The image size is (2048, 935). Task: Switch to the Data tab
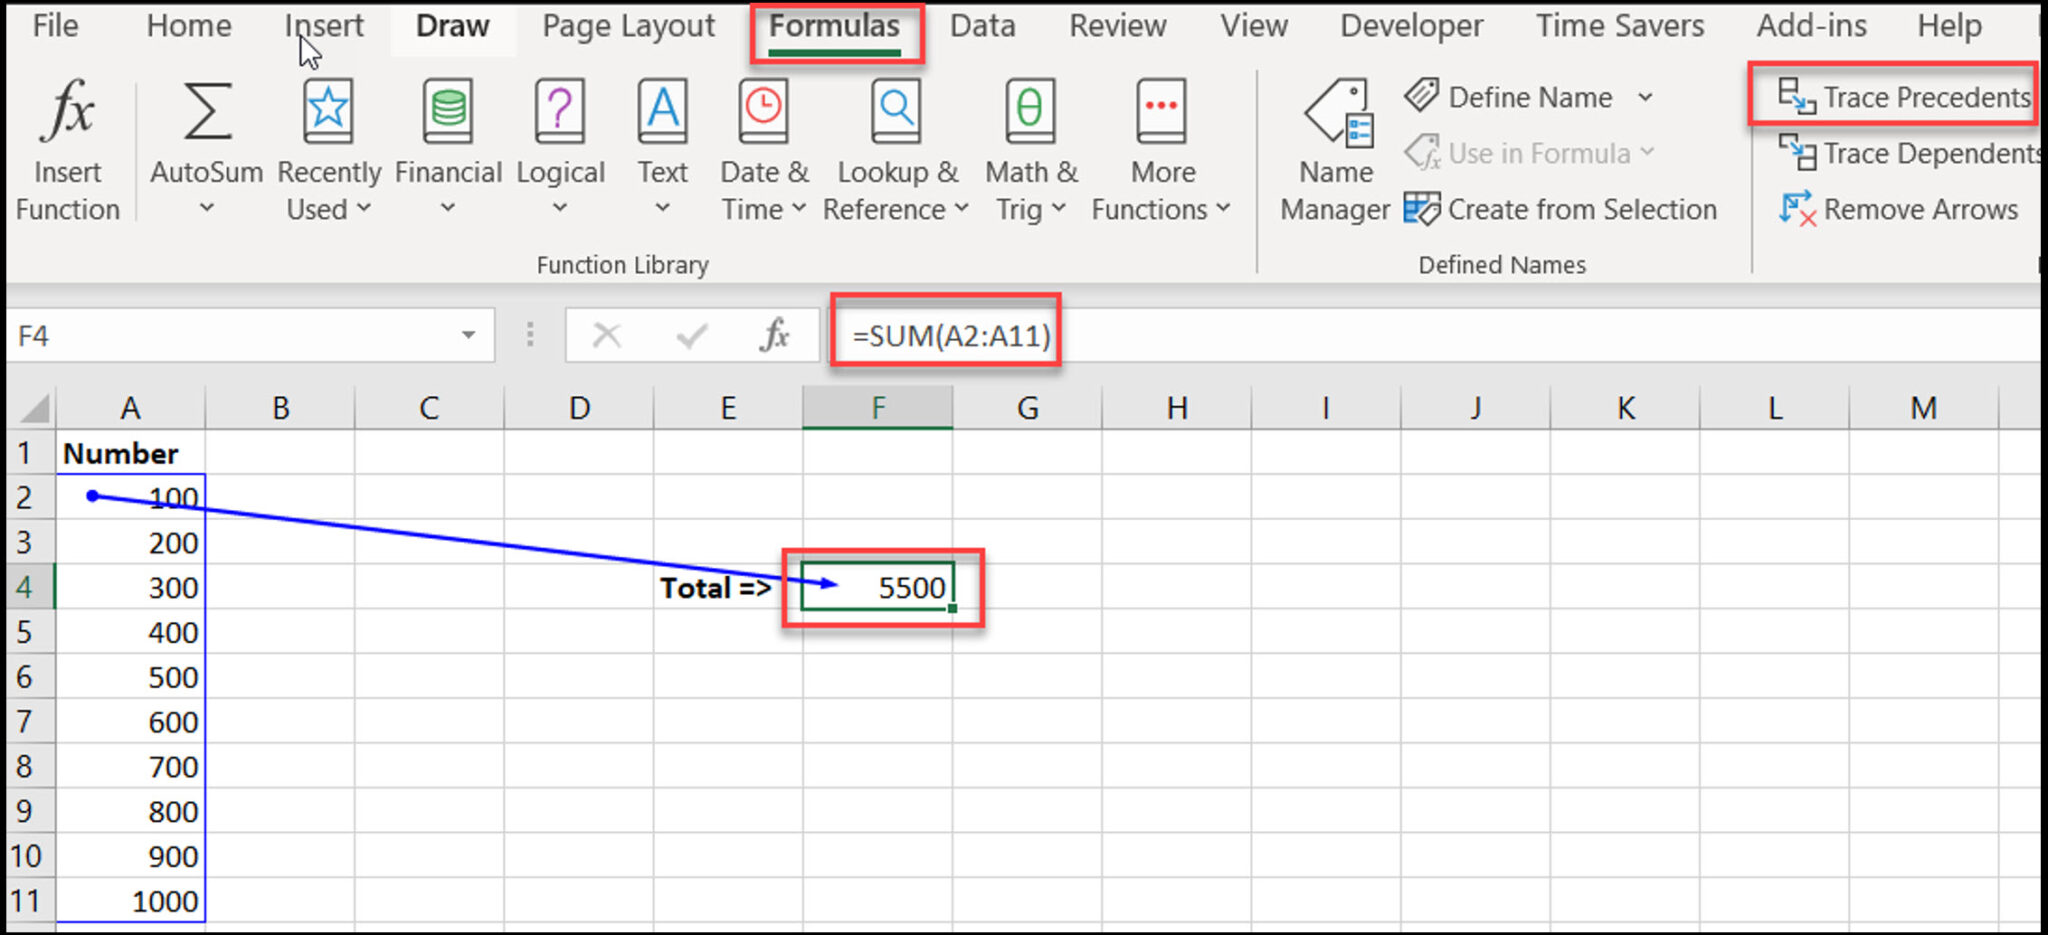tap(982, 26)
